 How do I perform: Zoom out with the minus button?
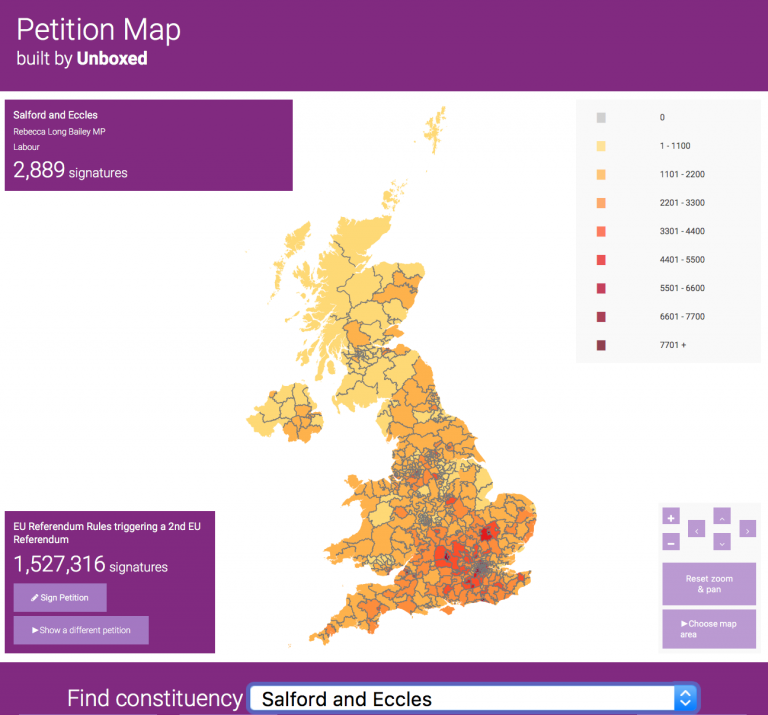click(671, 541)
